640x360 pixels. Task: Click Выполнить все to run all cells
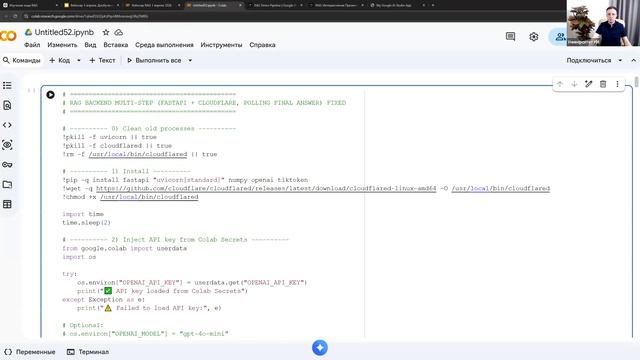click(154, 60)
